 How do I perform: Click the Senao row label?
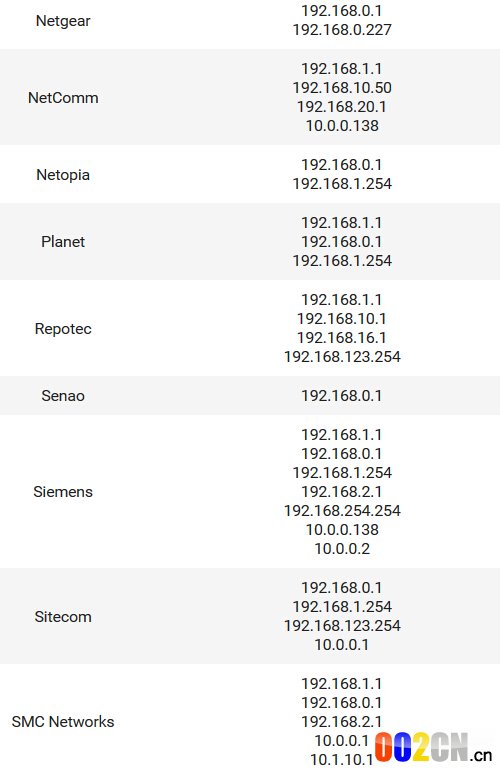(x=63, y=396)
